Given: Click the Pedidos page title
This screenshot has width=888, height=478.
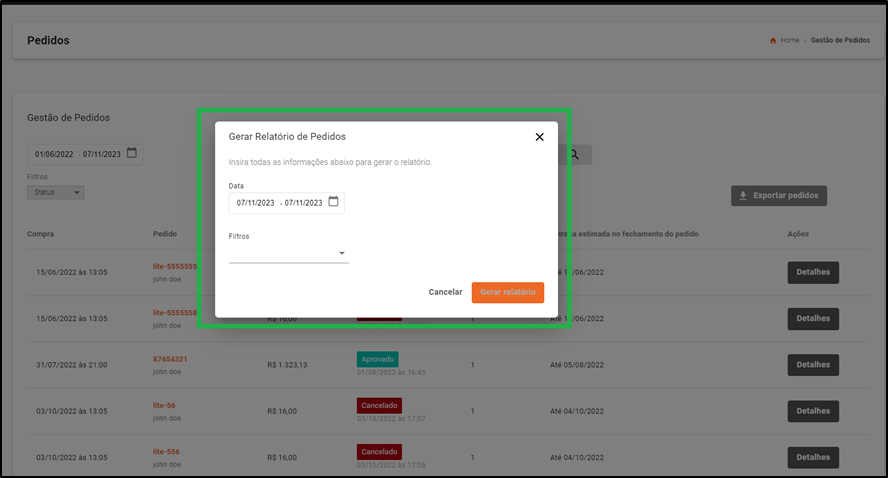Looking at the screenshot, I should pos(48,41).
